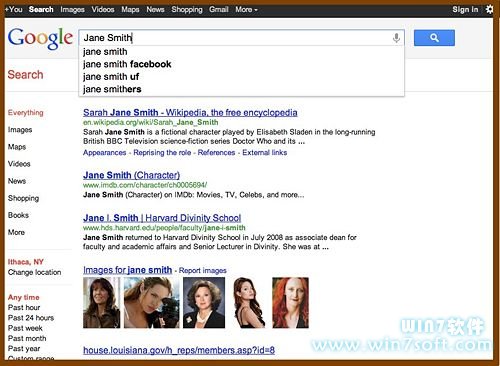
Task: Select Shopping in the left sidebar
Action: [x=23, y=198]
